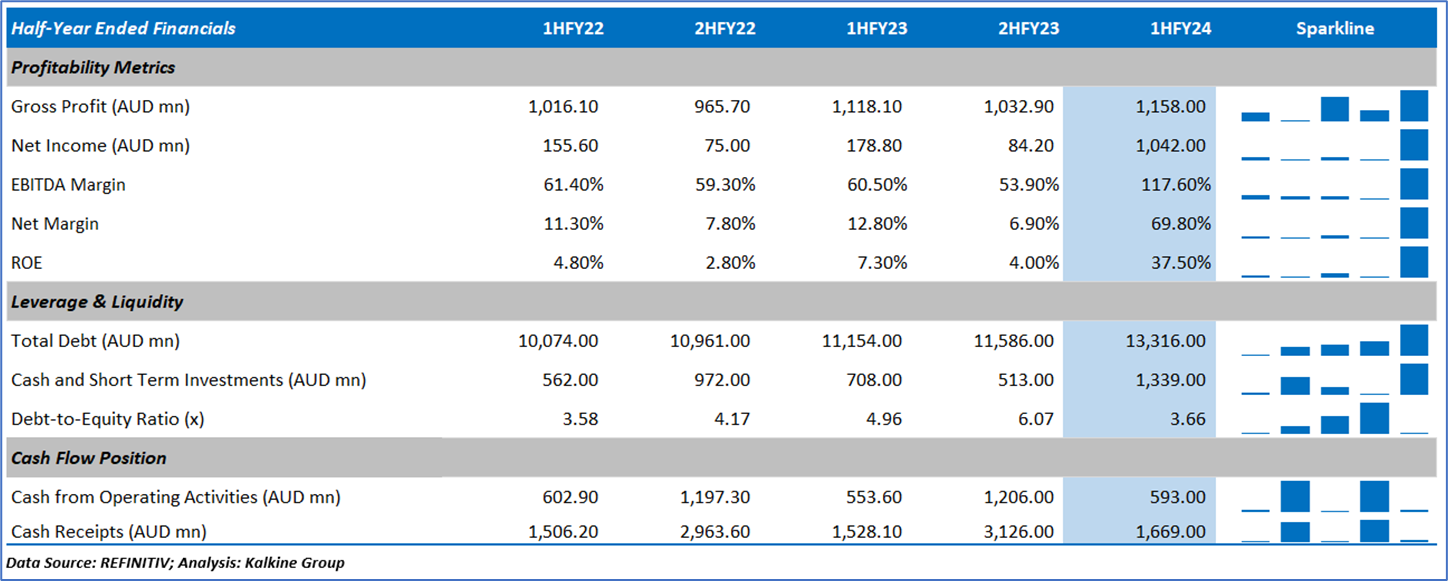Click the Cash from Operating Activities sparkline

coord(1334,497)
